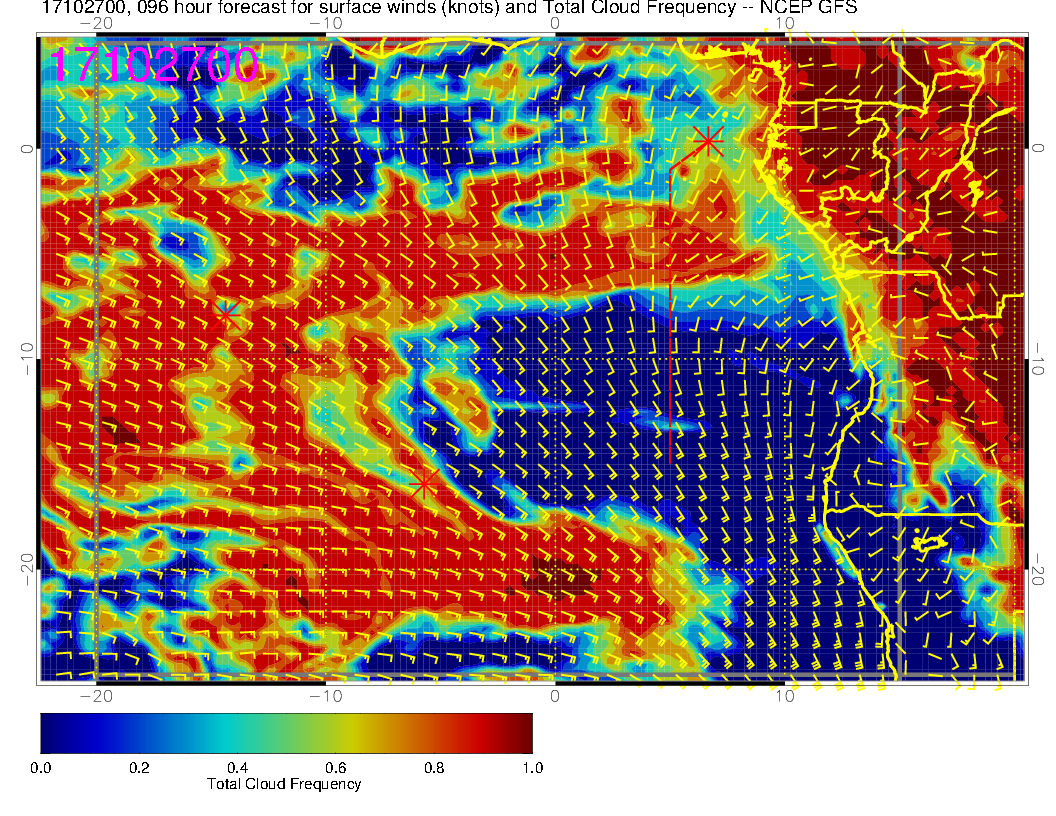This screenshot has height=816, width=1056.
Task: Click the 10 longitude label on the top axis
Action: (785, 23)
